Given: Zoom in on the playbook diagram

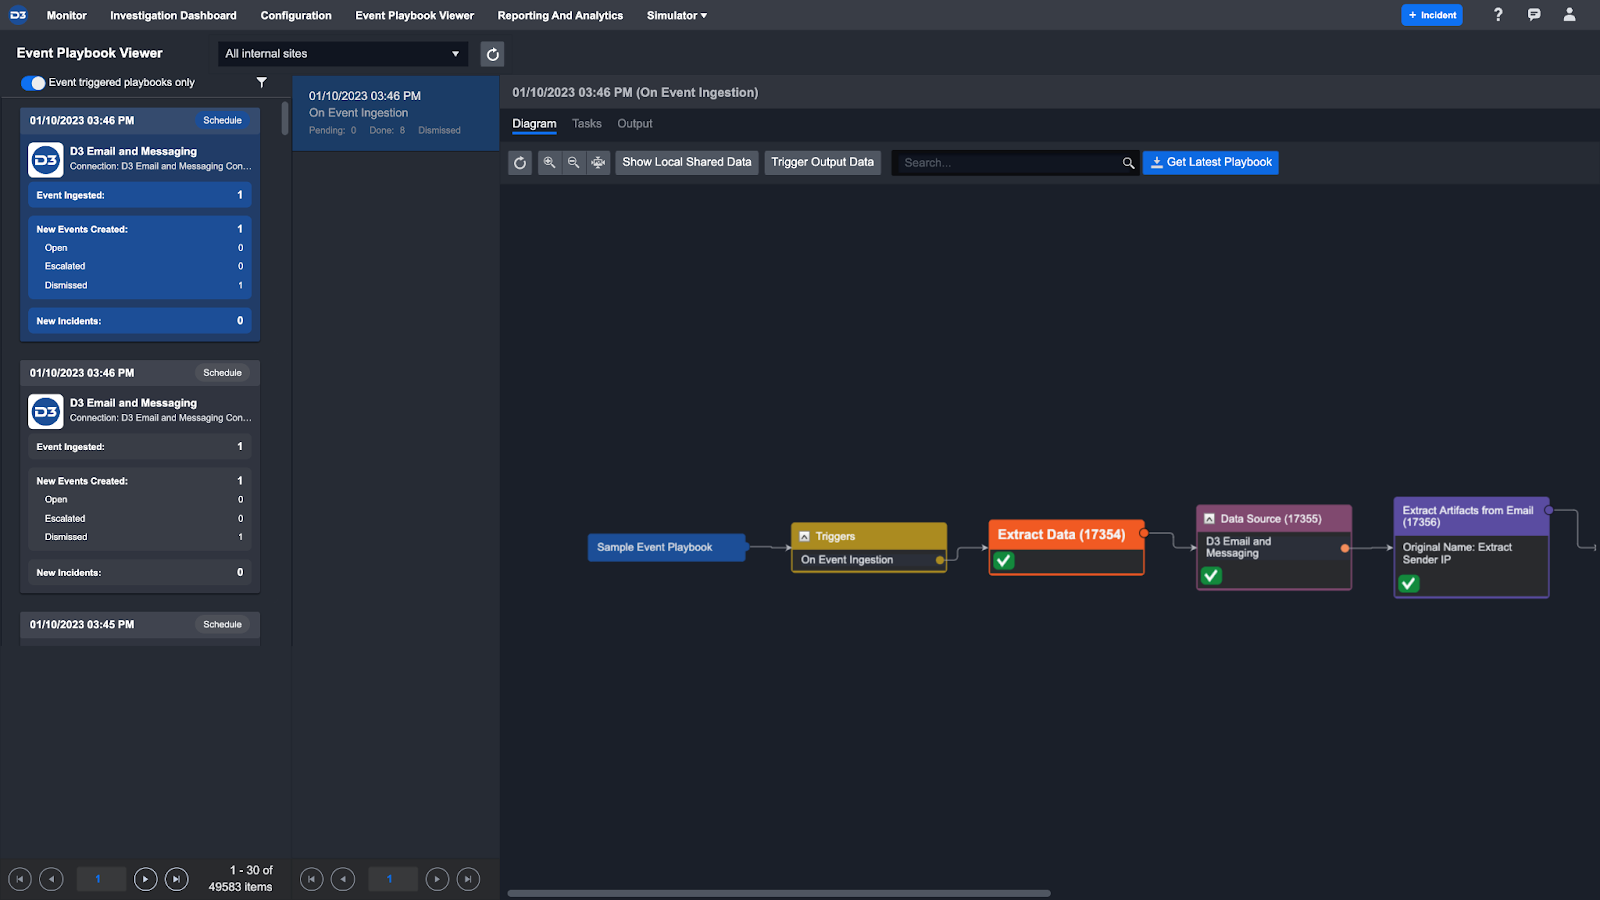Looking at the screenshot, I should click(549, 162).
